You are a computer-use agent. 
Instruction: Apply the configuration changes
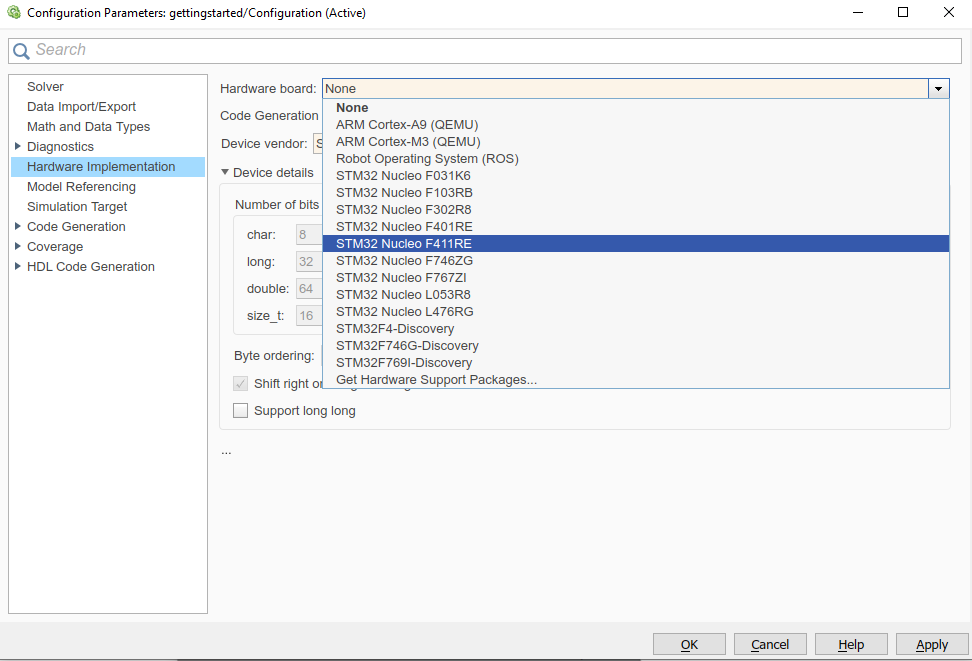click(932, 644)
